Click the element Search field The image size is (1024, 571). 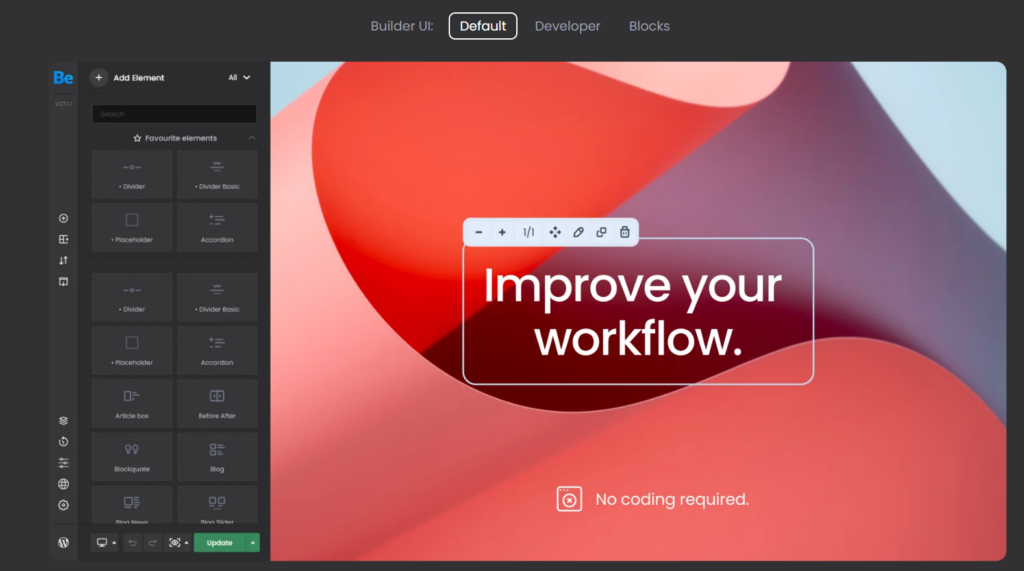[174, 114]
